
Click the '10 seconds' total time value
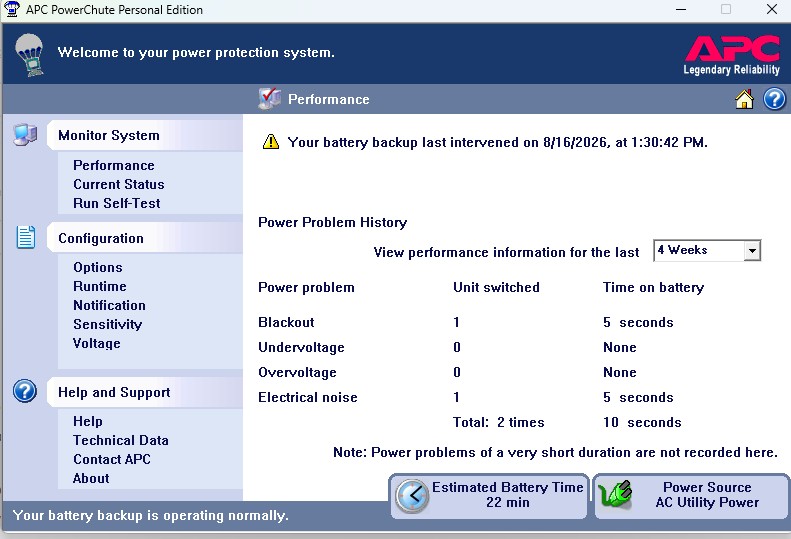point(642,422)
